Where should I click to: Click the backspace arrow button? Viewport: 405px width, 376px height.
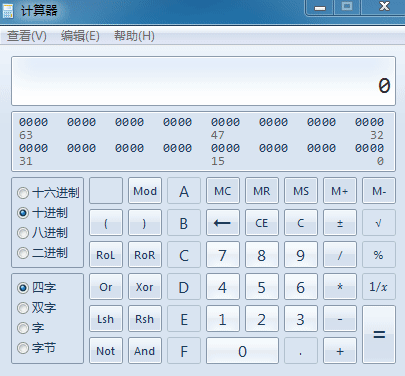[223, 223]
